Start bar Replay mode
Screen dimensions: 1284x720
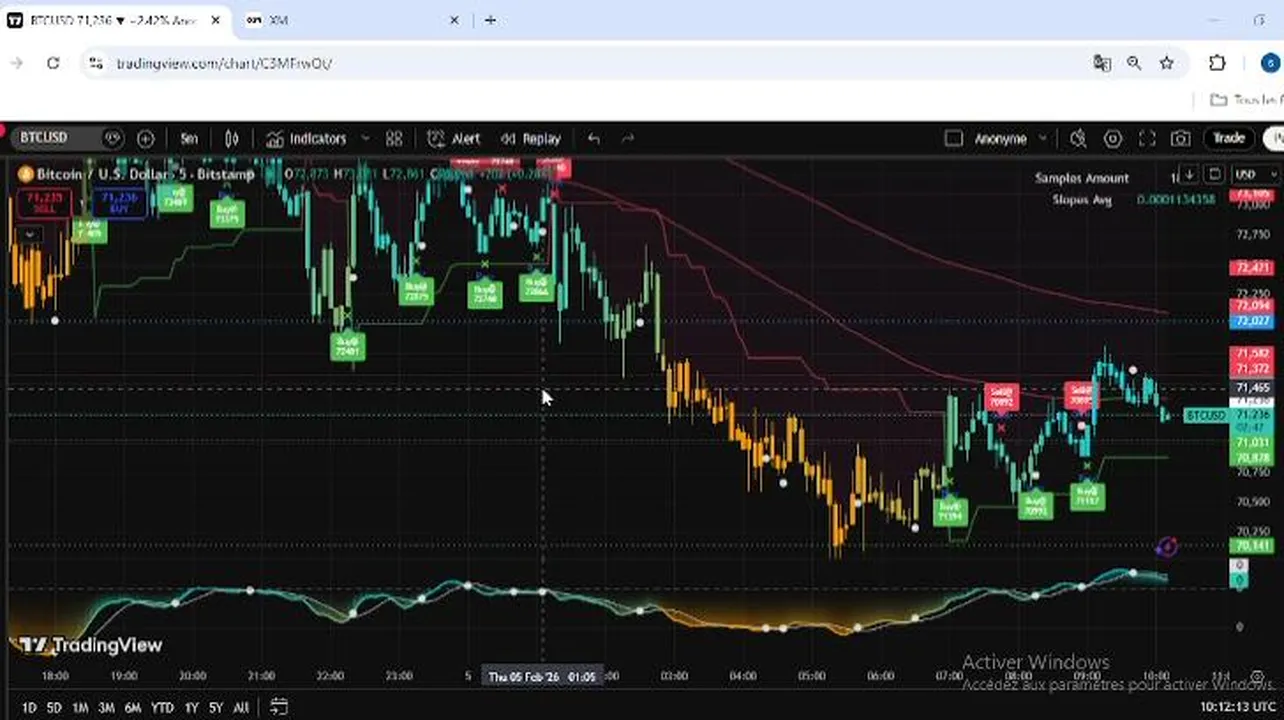pos(530,138)
